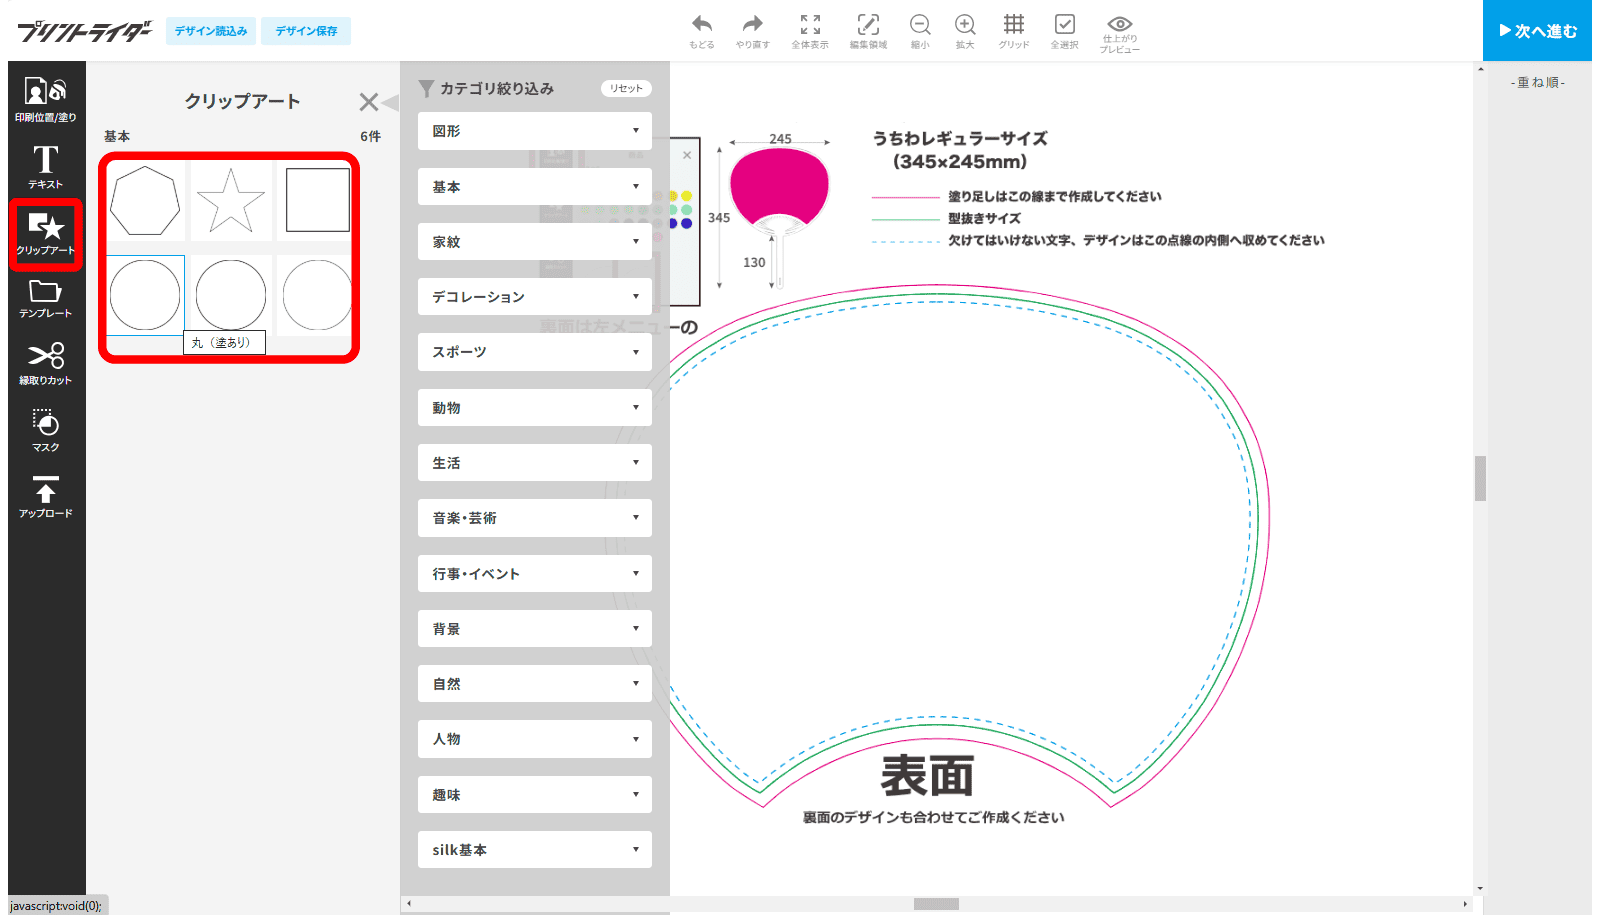Expand the 図形 category dropdown
The width and height of the screenshot is (1600, 915).
point(535,131)
